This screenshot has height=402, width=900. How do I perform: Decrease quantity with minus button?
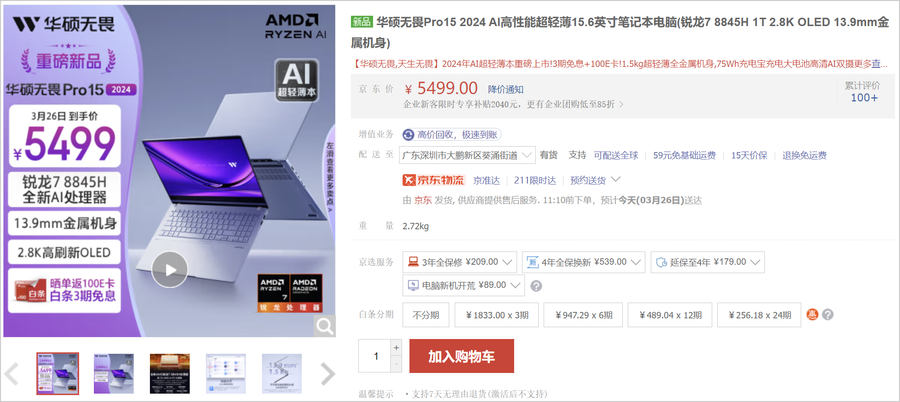pos(396,364)
